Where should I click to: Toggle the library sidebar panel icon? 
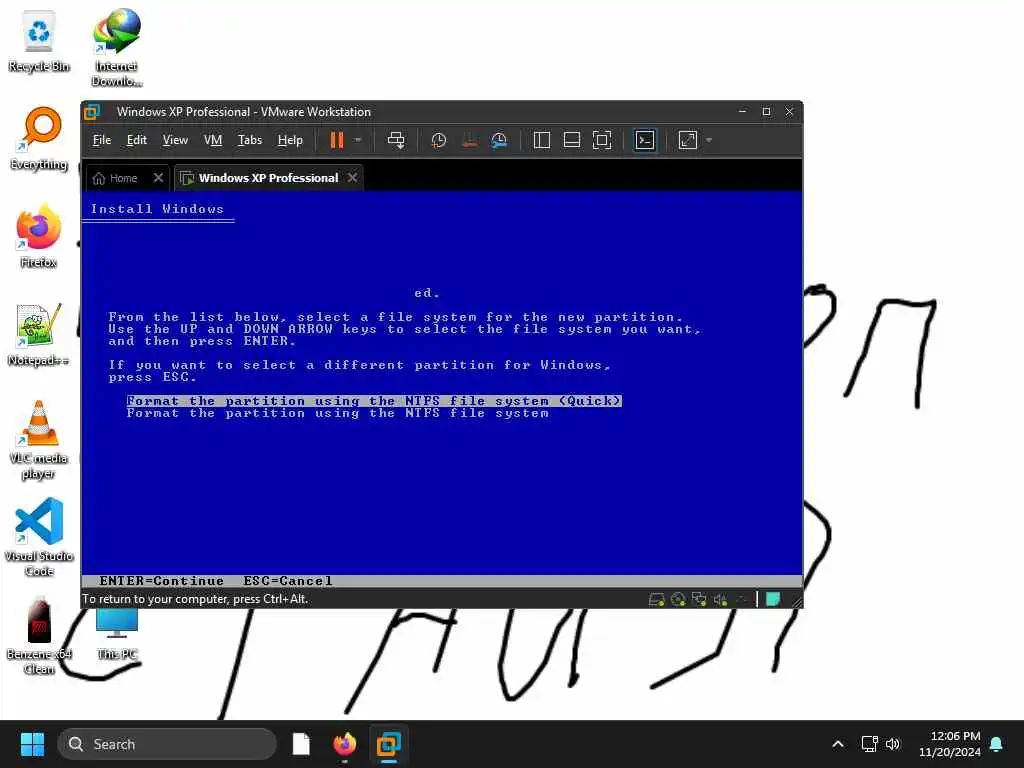click(541, 140)
